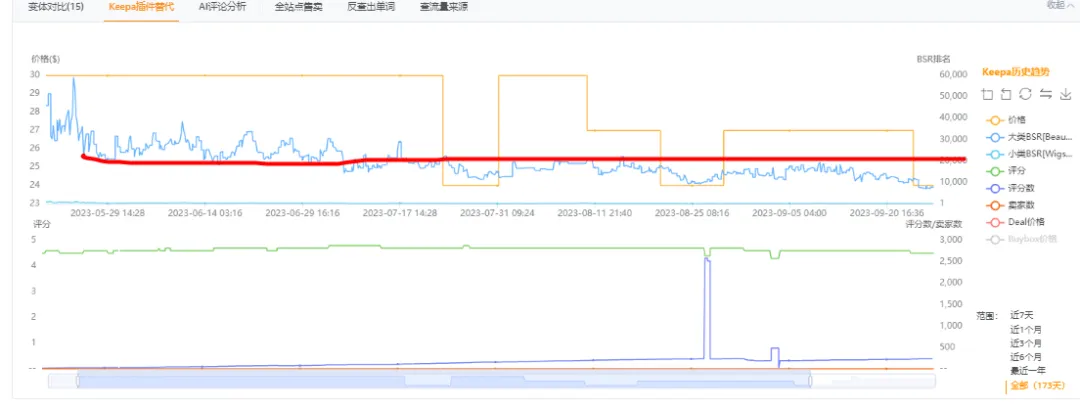The height and width of the screenshot is (409, 1080).
Task: Select the Keepa插件替代 tab
Action: [x=141, y=7]
